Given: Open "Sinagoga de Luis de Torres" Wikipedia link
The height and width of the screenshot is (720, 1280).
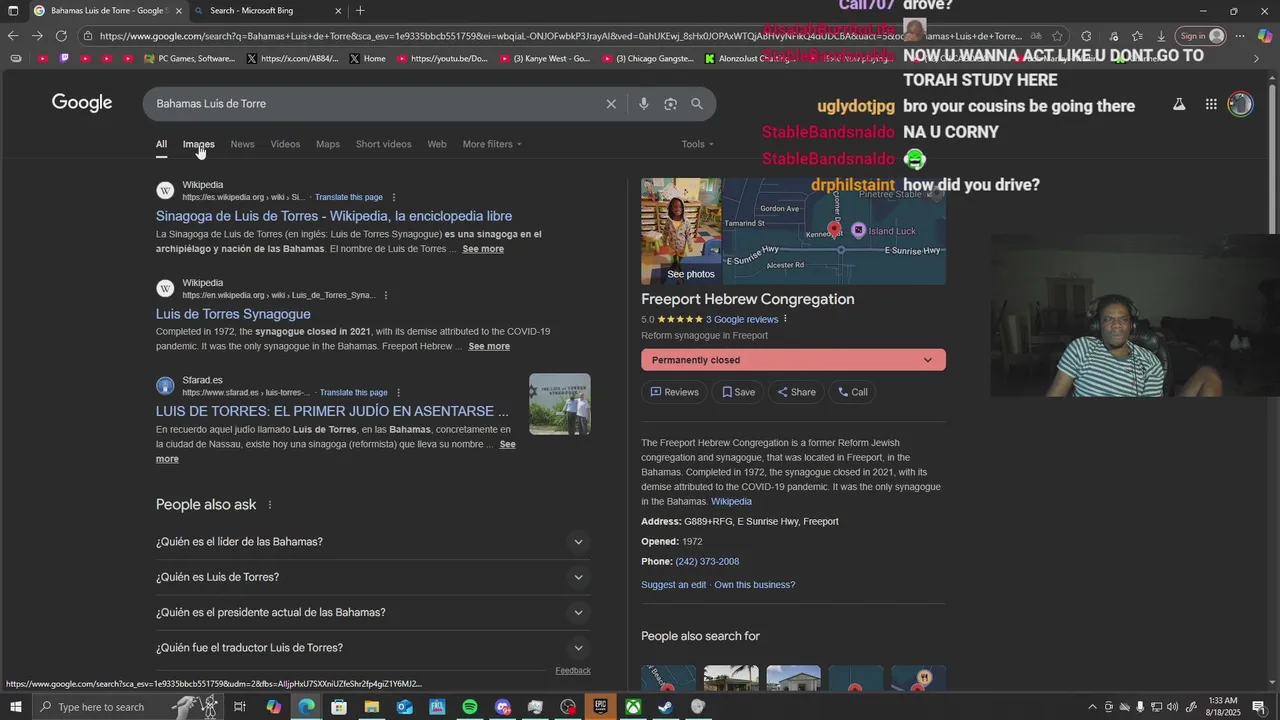Looking at the screenshot, I should [x=334, y=216].
